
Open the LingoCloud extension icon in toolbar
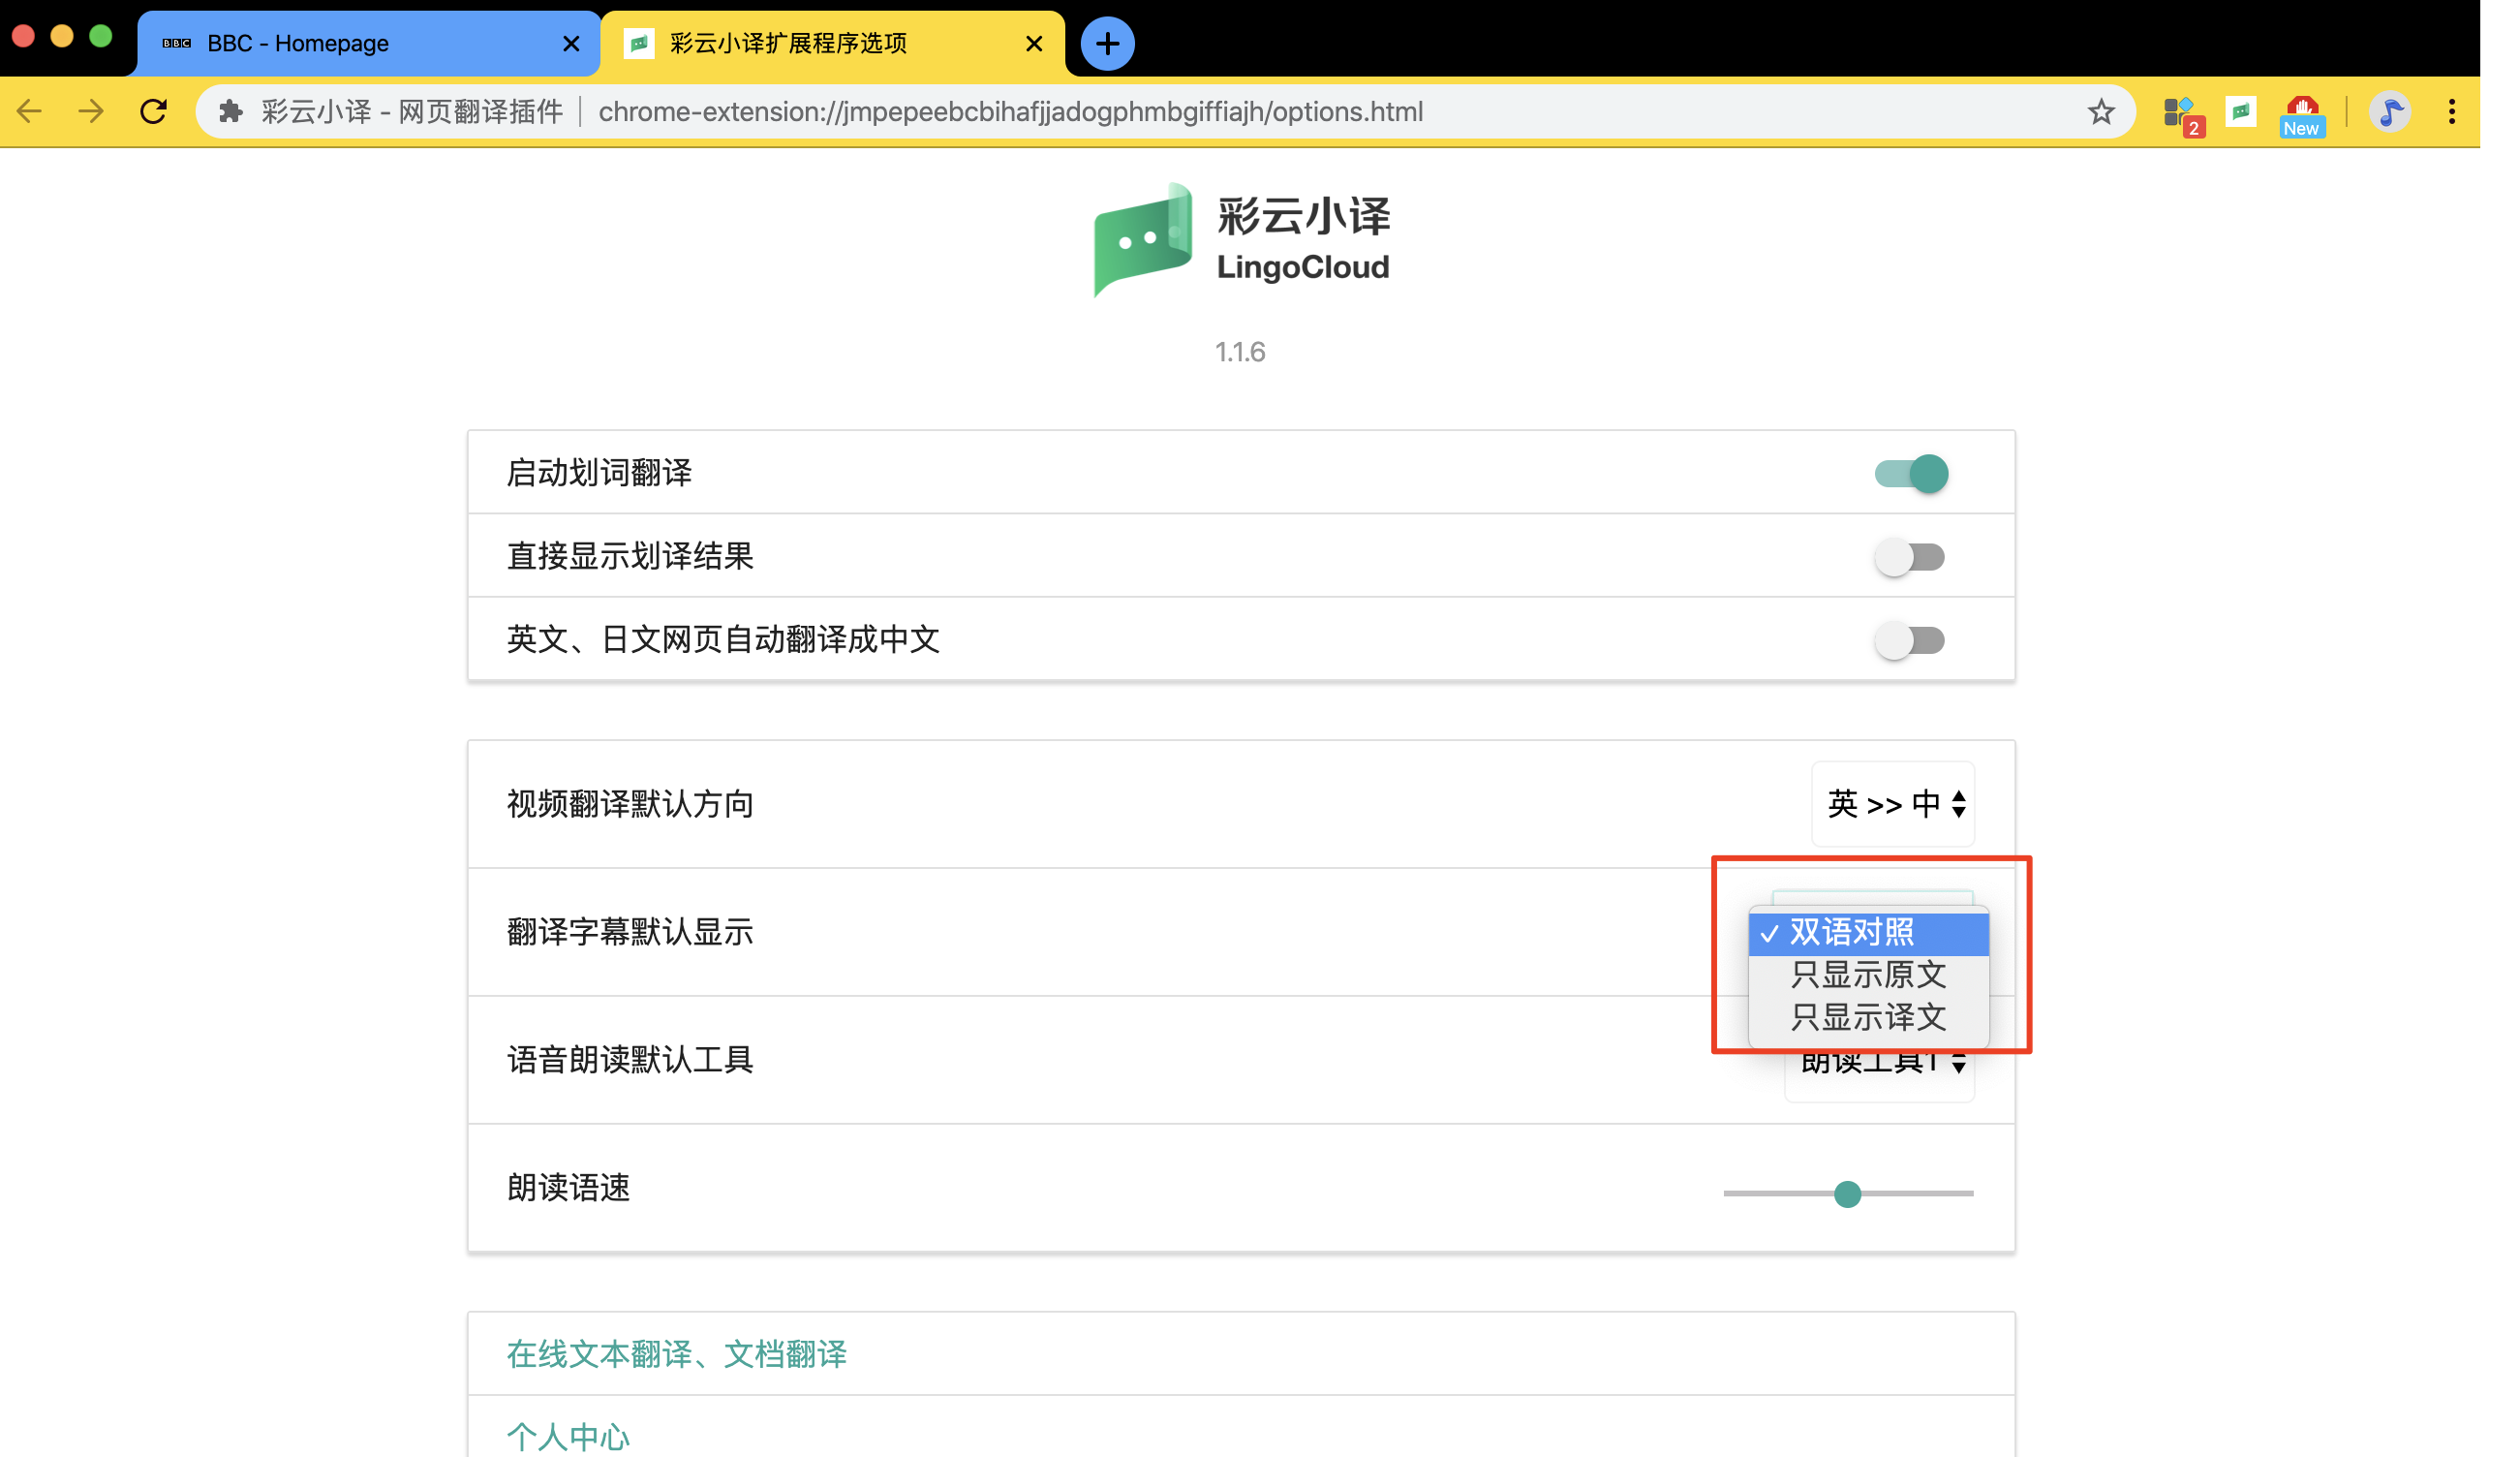pos(2242,111)
